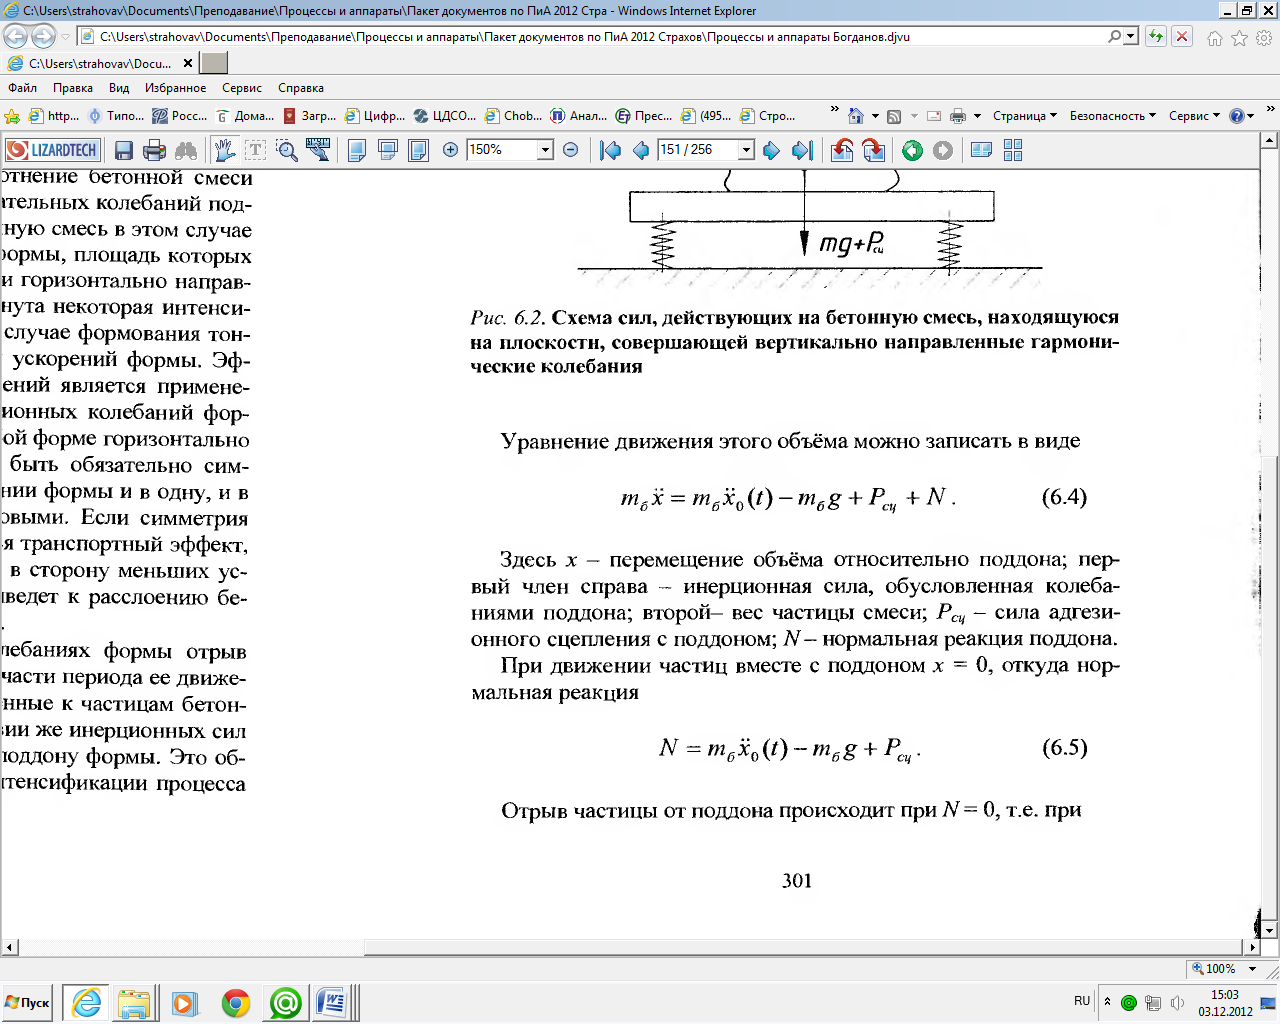Click the Пуск start button
This screenshot has width=1280, height=1024.
click(28, 1002)
